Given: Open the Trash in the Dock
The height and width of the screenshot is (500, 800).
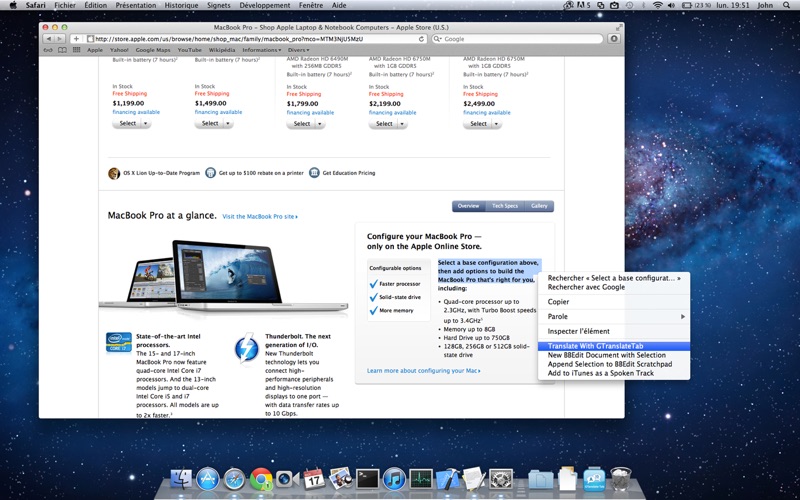Looking at the screenshot, I should (x=621, y=479).
